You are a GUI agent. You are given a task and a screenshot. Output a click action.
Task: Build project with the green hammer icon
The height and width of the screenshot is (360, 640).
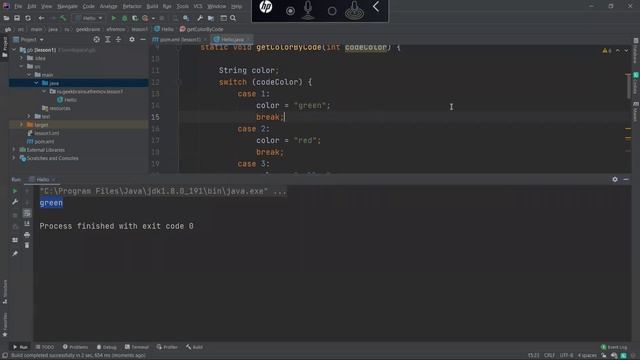click(x=63, y=18)
